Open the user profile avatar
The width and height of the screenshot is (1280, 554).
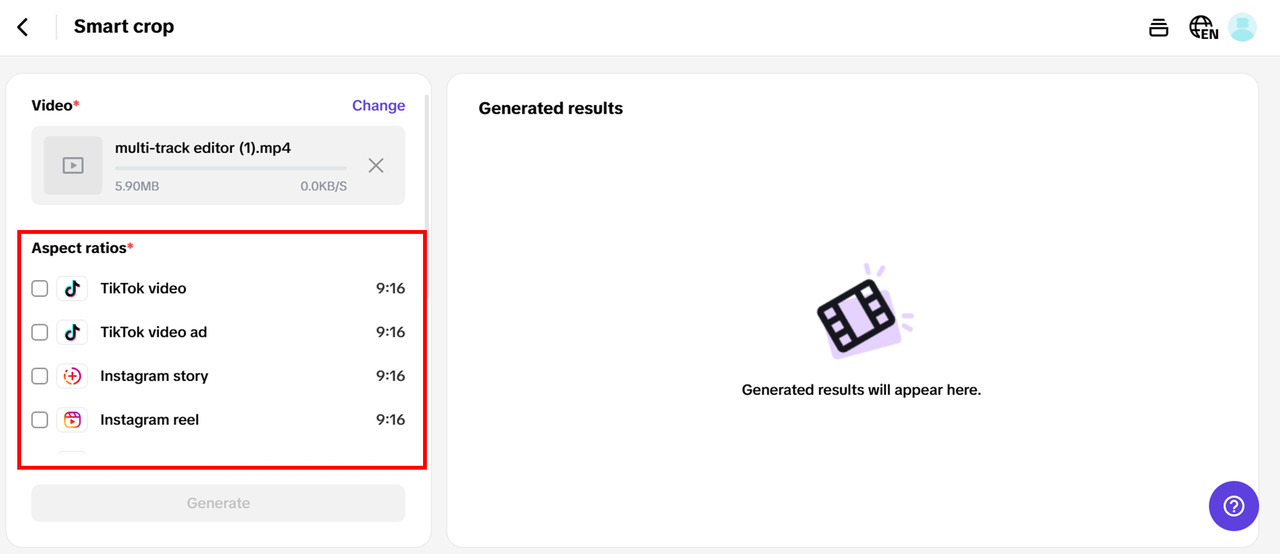(x=1242, y=27)
